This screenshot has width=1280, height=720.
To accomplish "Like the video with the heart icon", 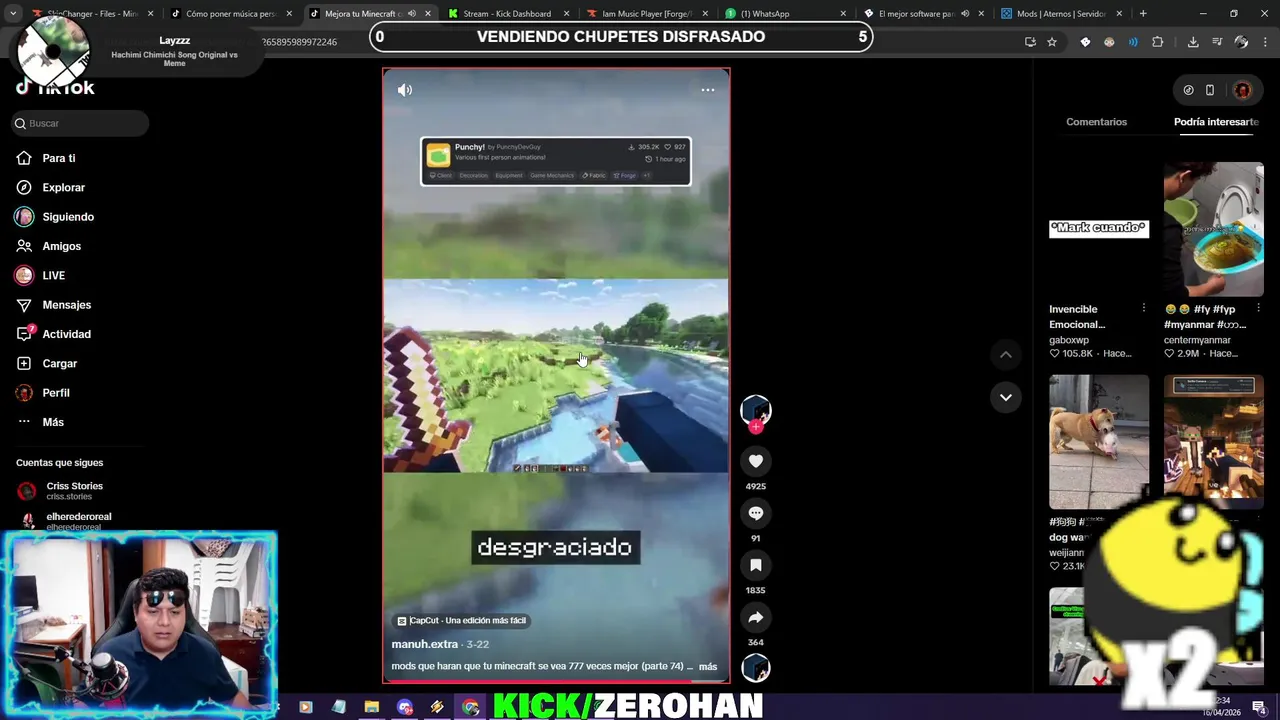I will click(x=756, y=461).
